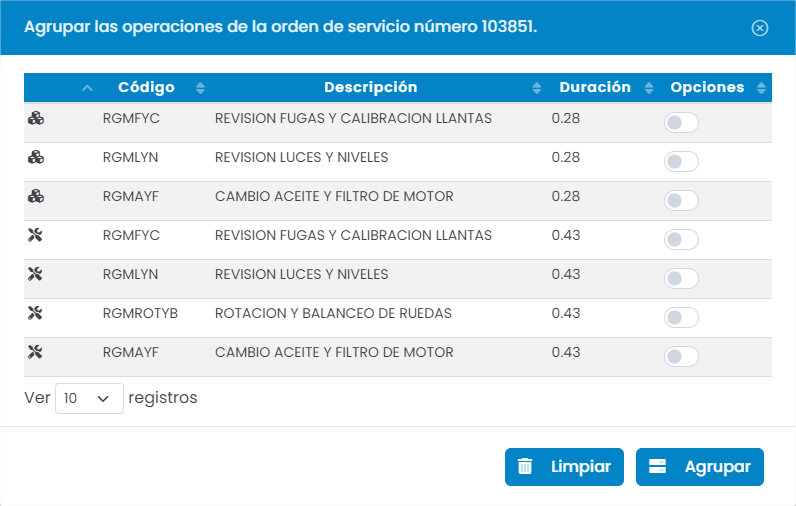Close the dialog with the X icon

tap(759, 28)
